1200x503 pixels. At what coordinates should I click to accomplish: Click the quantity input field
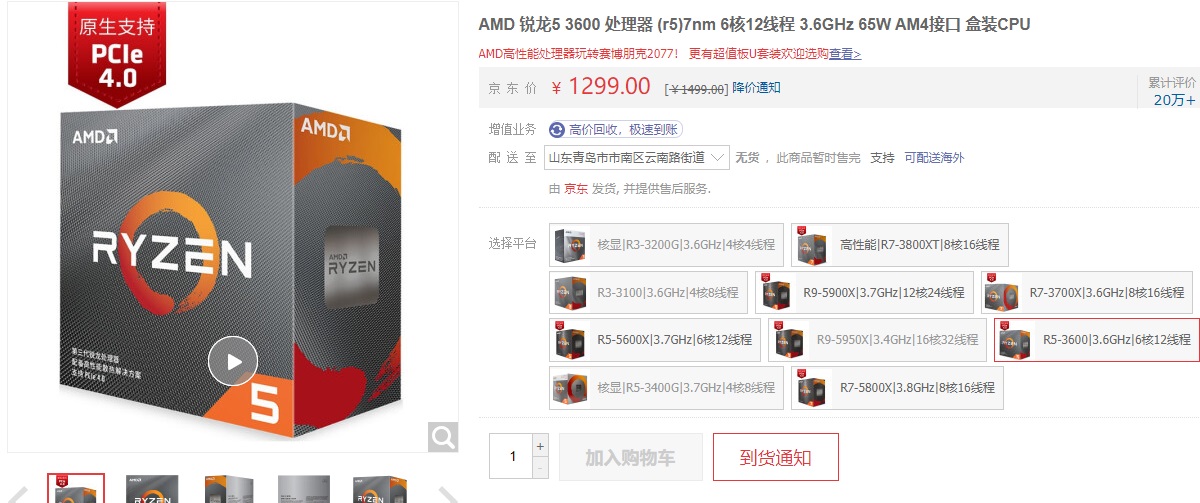pyautogui.click(x=511, y=456)
